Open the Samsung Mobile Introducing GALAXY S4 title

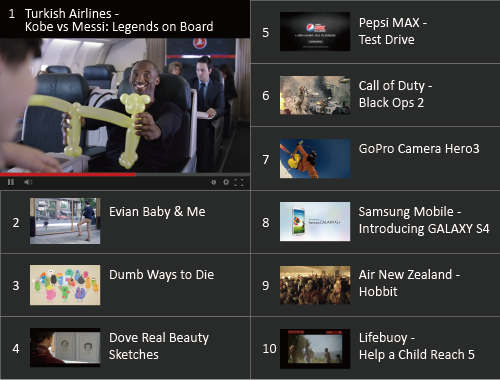(x=424, y=220)
